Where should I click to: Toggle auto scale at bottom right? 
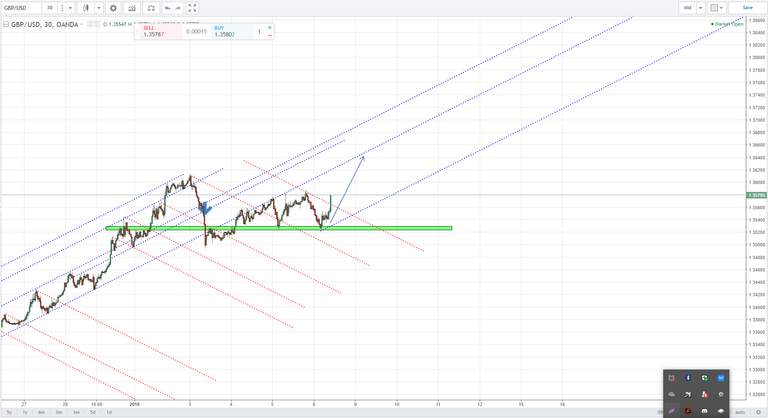point(740,412)
